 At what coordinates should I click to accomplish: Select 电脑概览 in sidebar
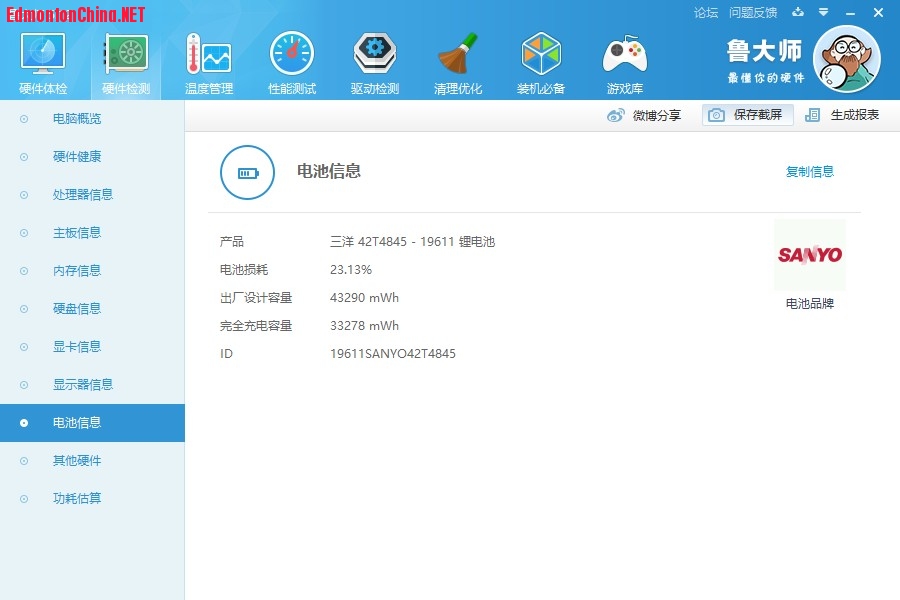(92, 119)
